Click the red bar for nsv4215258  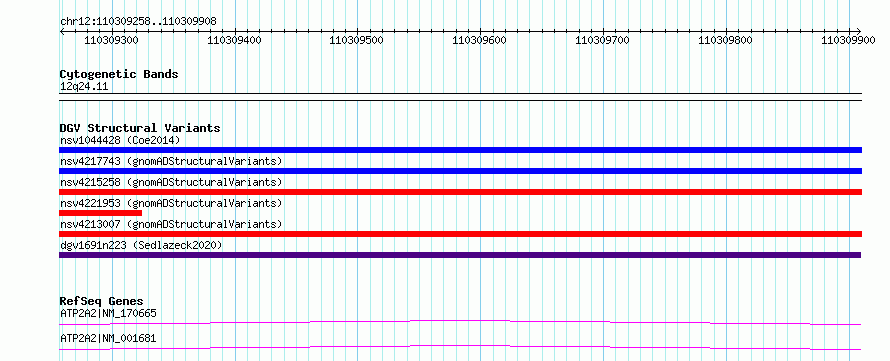click(460, 192)
